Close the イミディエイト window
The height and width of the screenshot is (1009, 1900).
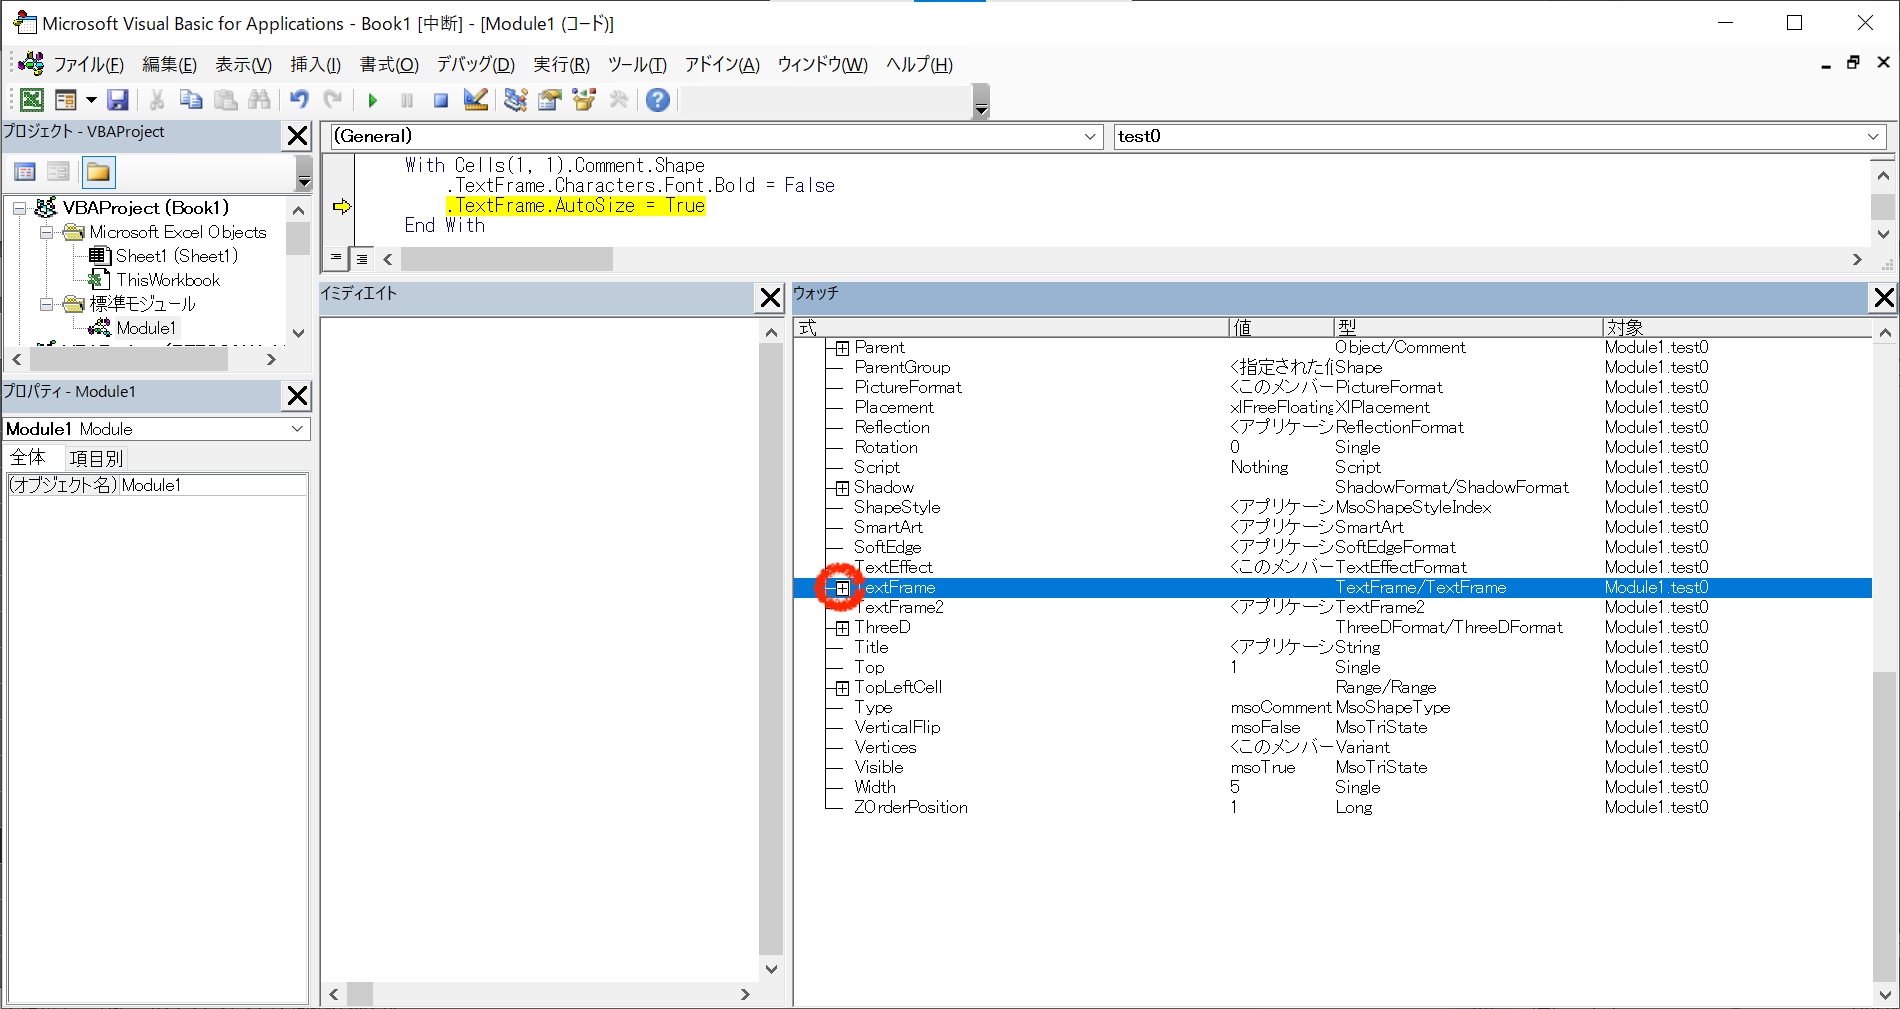click(770, 298)
